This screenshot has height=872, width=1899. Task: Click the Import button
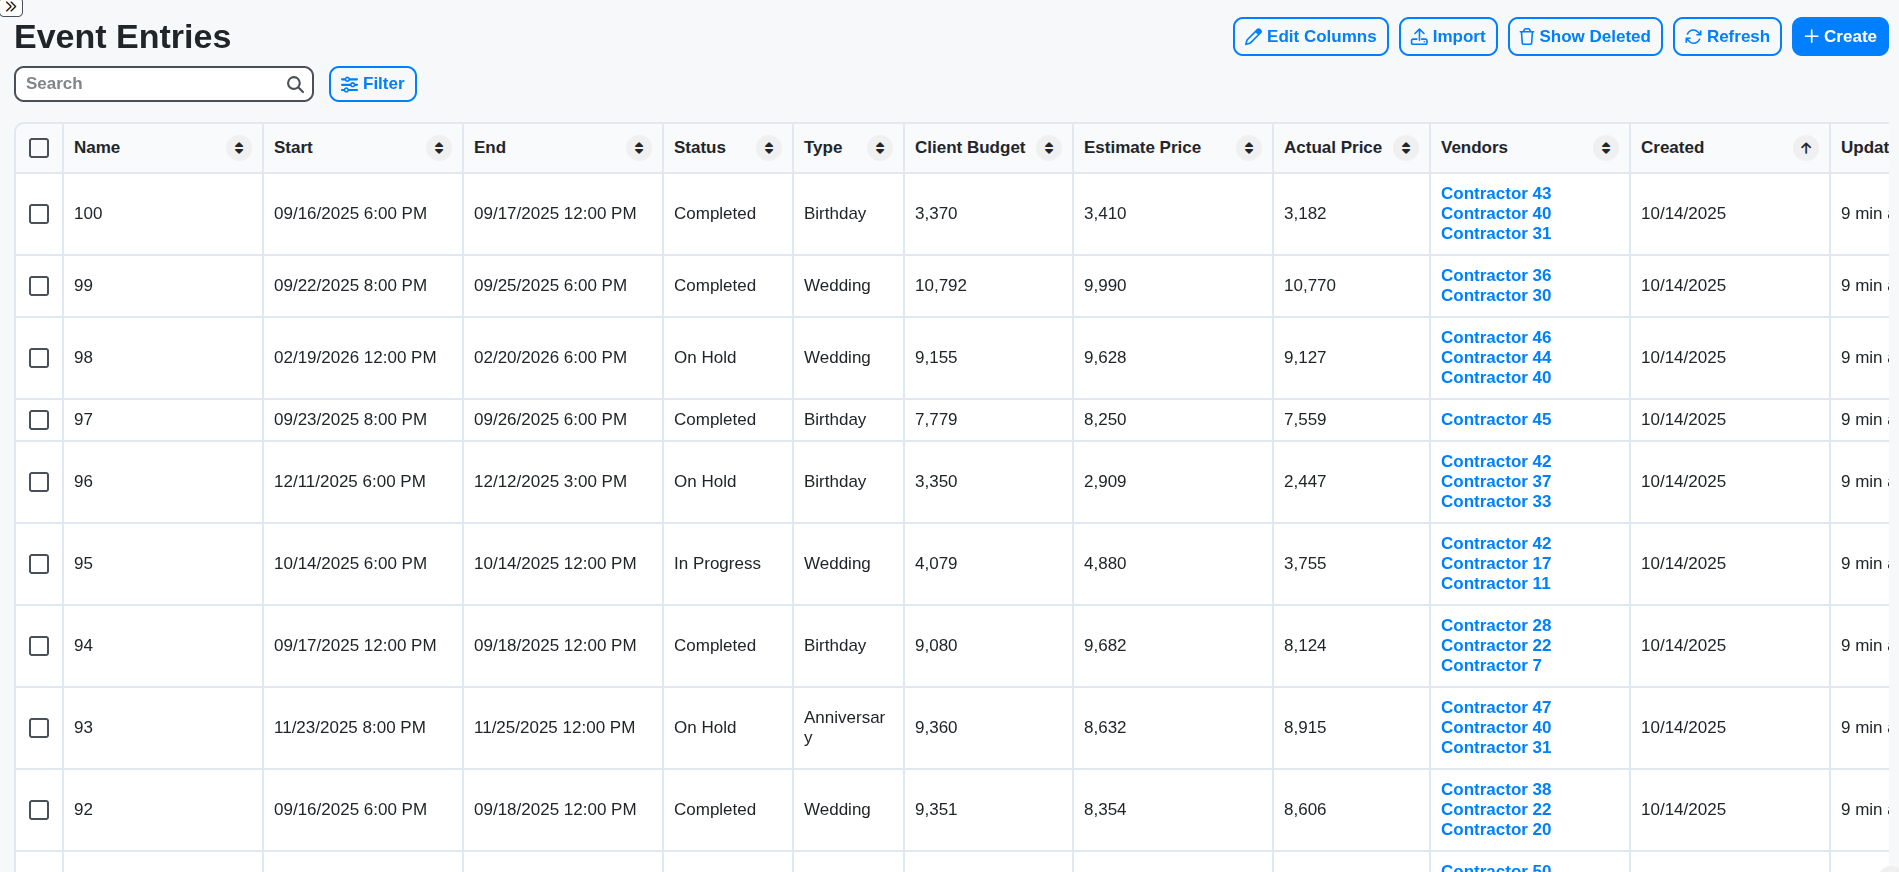[x=1447, y=37]
